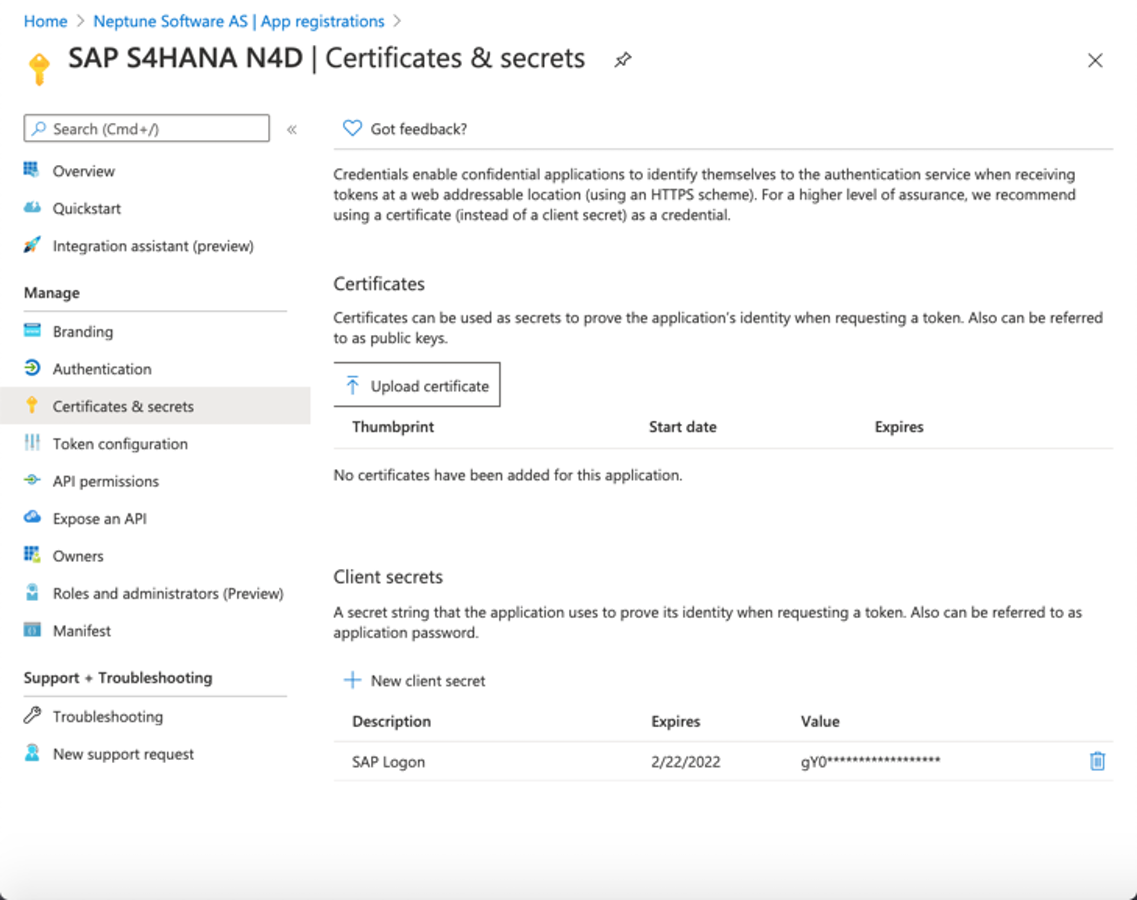Open Neptune Software AS App registrations breadcrumb
This screenshot has height=900, width=1137.
(x=239, y=21)
